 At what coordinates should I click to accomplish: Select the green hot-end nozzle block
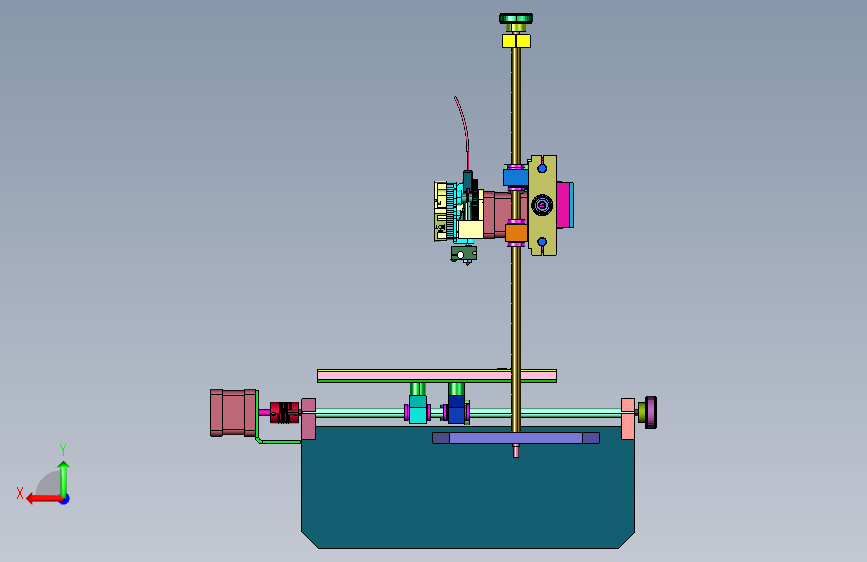[x=464, y=254]
